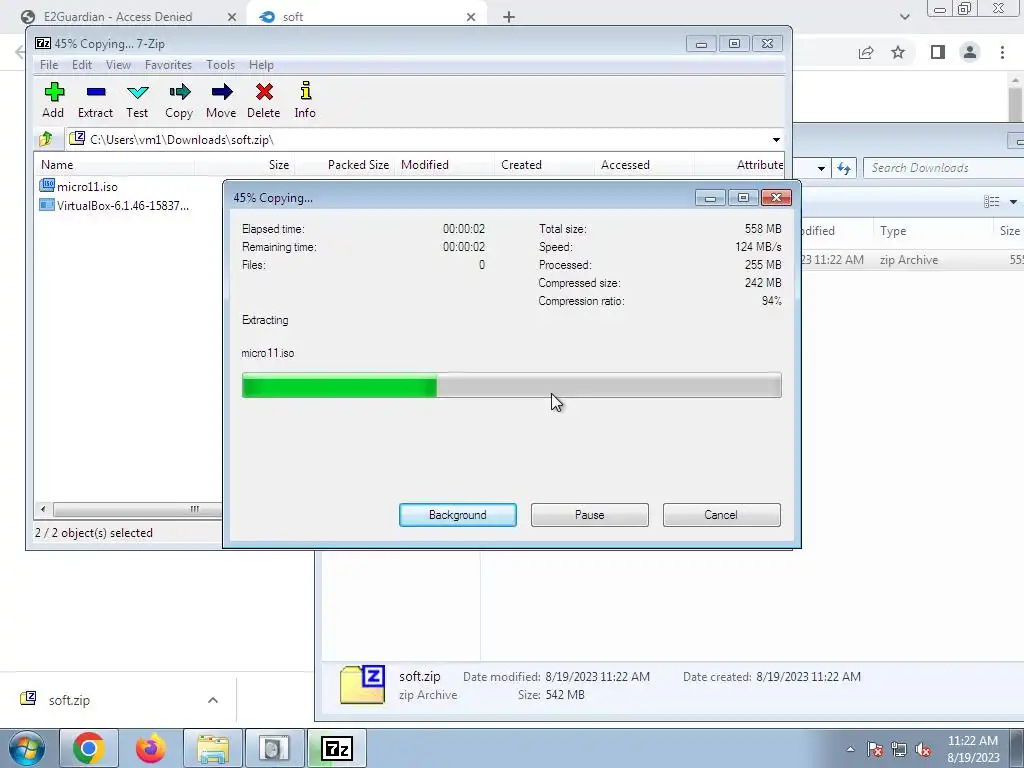Image resolution: width=1024 pixels, height=768 pixels.
Task: Open soft.zip download options chevron
Action: 213,700
